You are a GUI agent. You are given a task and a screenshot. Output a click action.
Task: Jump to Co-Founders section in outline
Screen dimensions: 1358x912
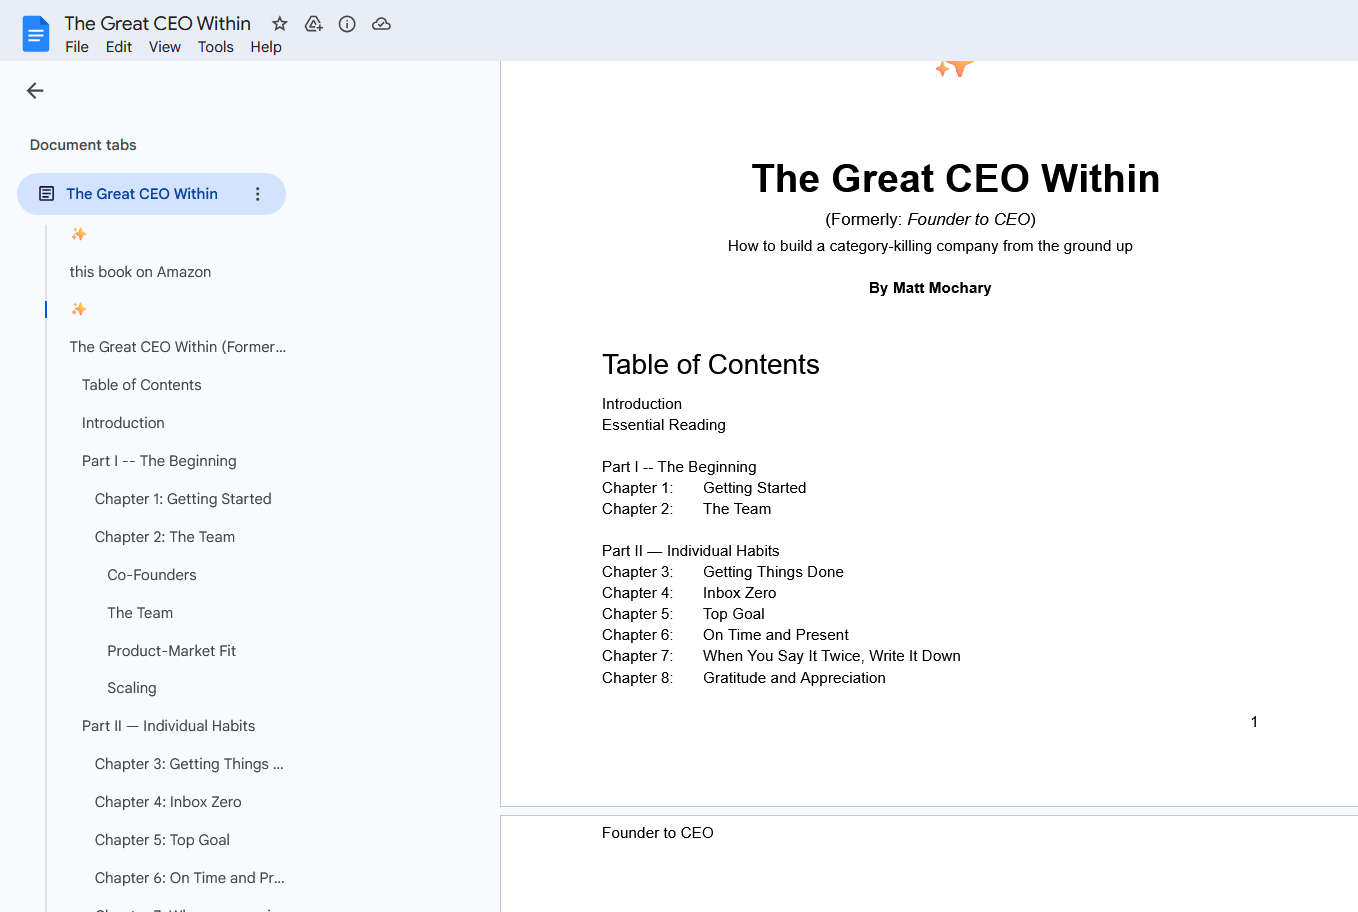point(152,575)
